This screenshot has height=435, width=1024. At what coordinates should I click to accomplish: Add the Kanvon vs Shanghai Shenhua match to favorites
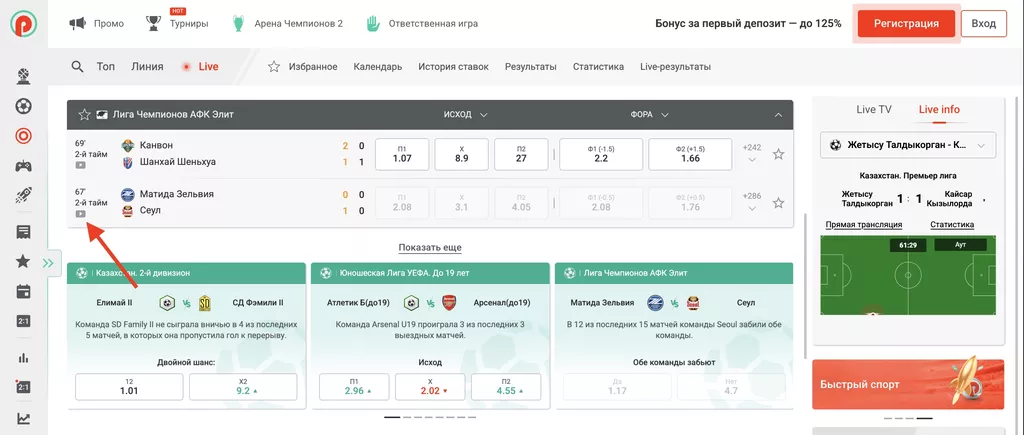778,154
